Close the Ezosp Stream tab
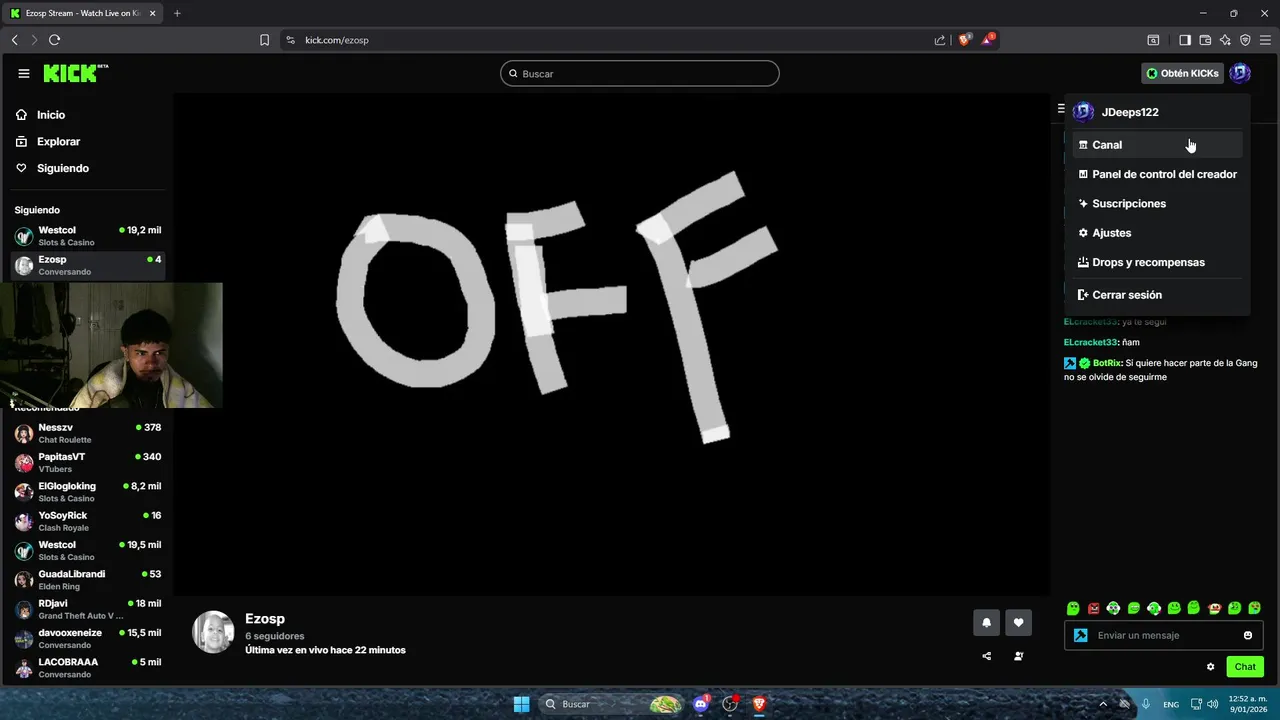 153,13
